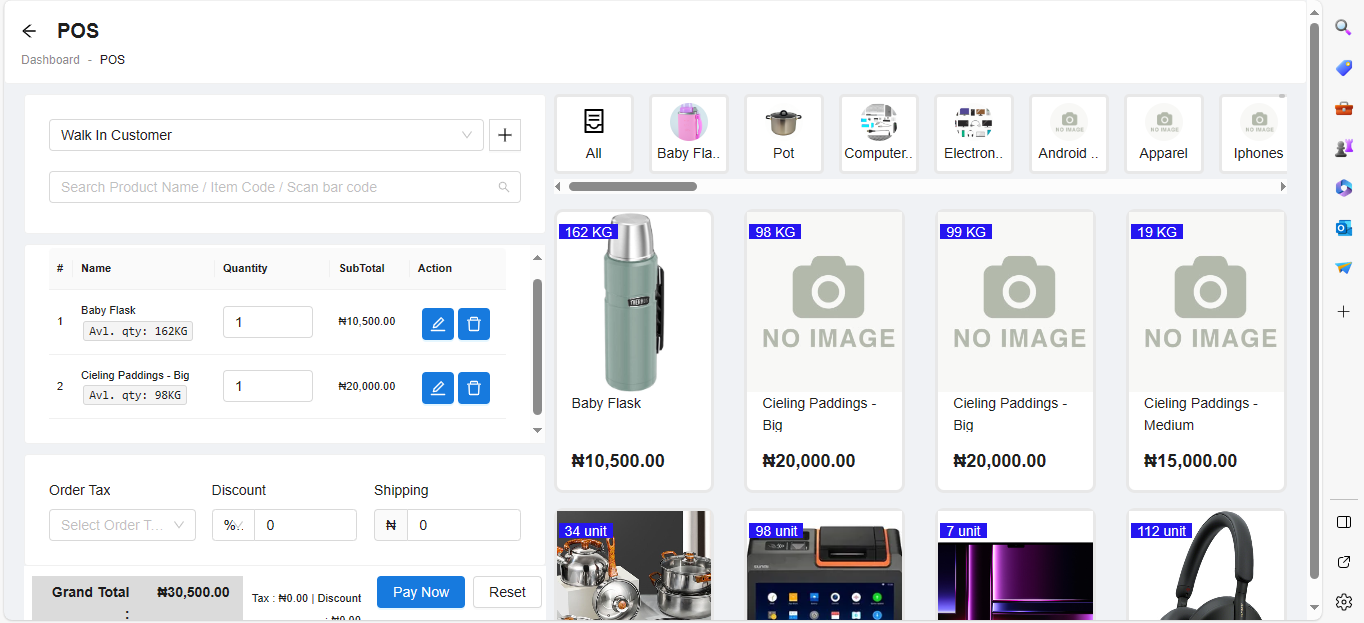Filter by Baby Flask category

click(689, 134)
